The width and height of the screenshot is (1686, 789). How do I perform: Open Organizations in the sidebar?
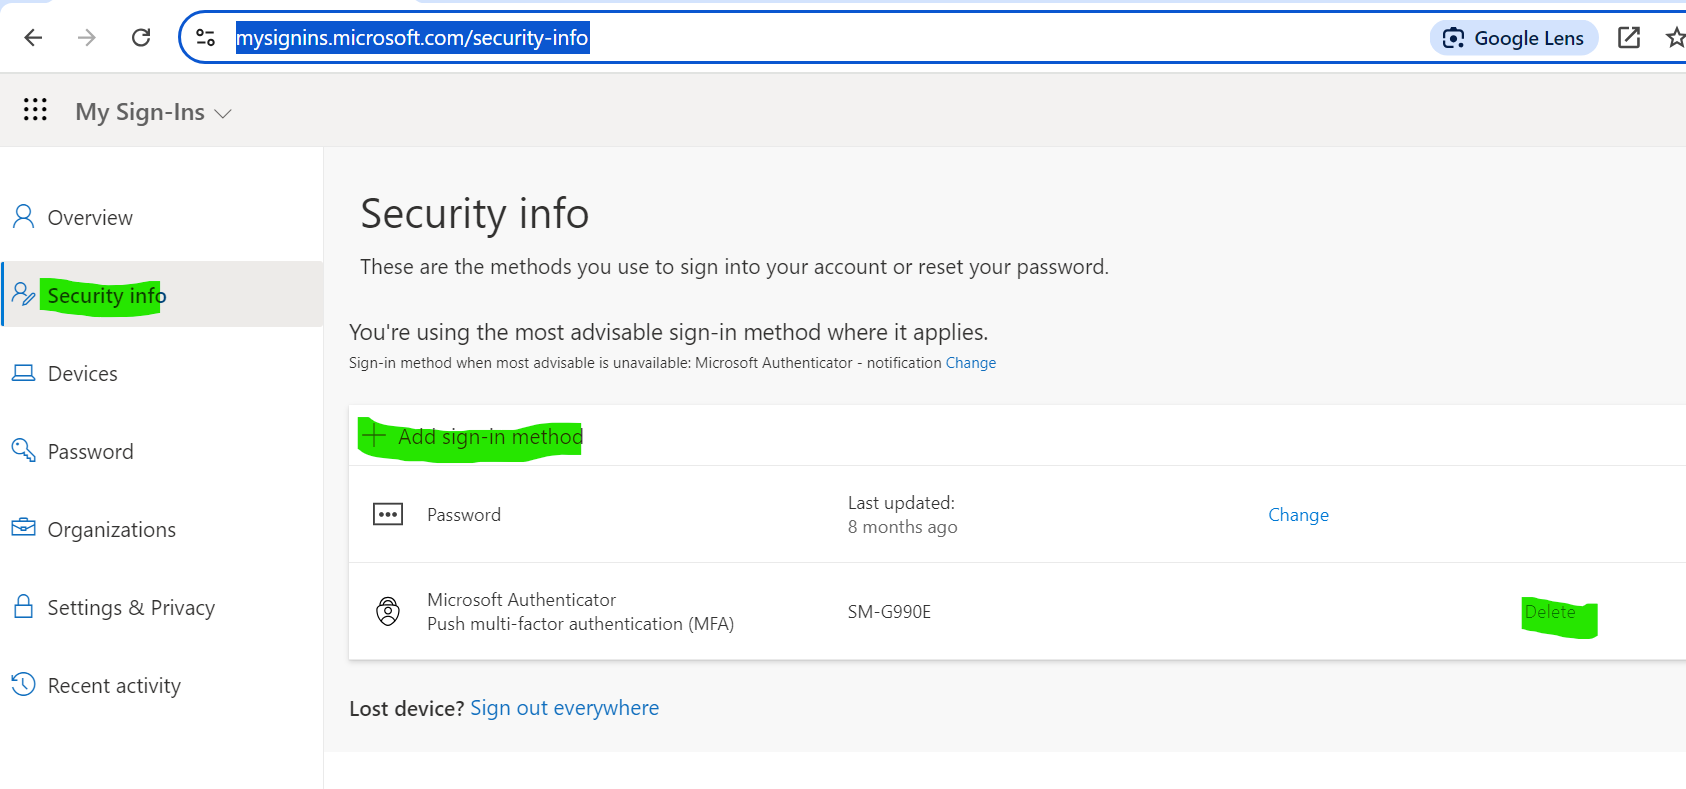tap(112, 530)
